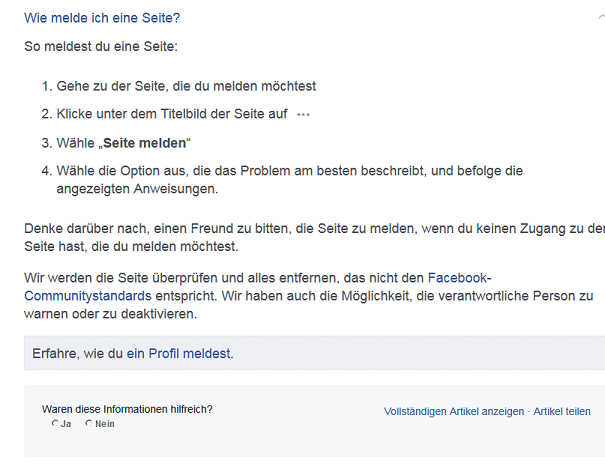Viewport: 605px width, 472px height.
Task: Select the 'Nein' radio button
Action: (89, 423)
